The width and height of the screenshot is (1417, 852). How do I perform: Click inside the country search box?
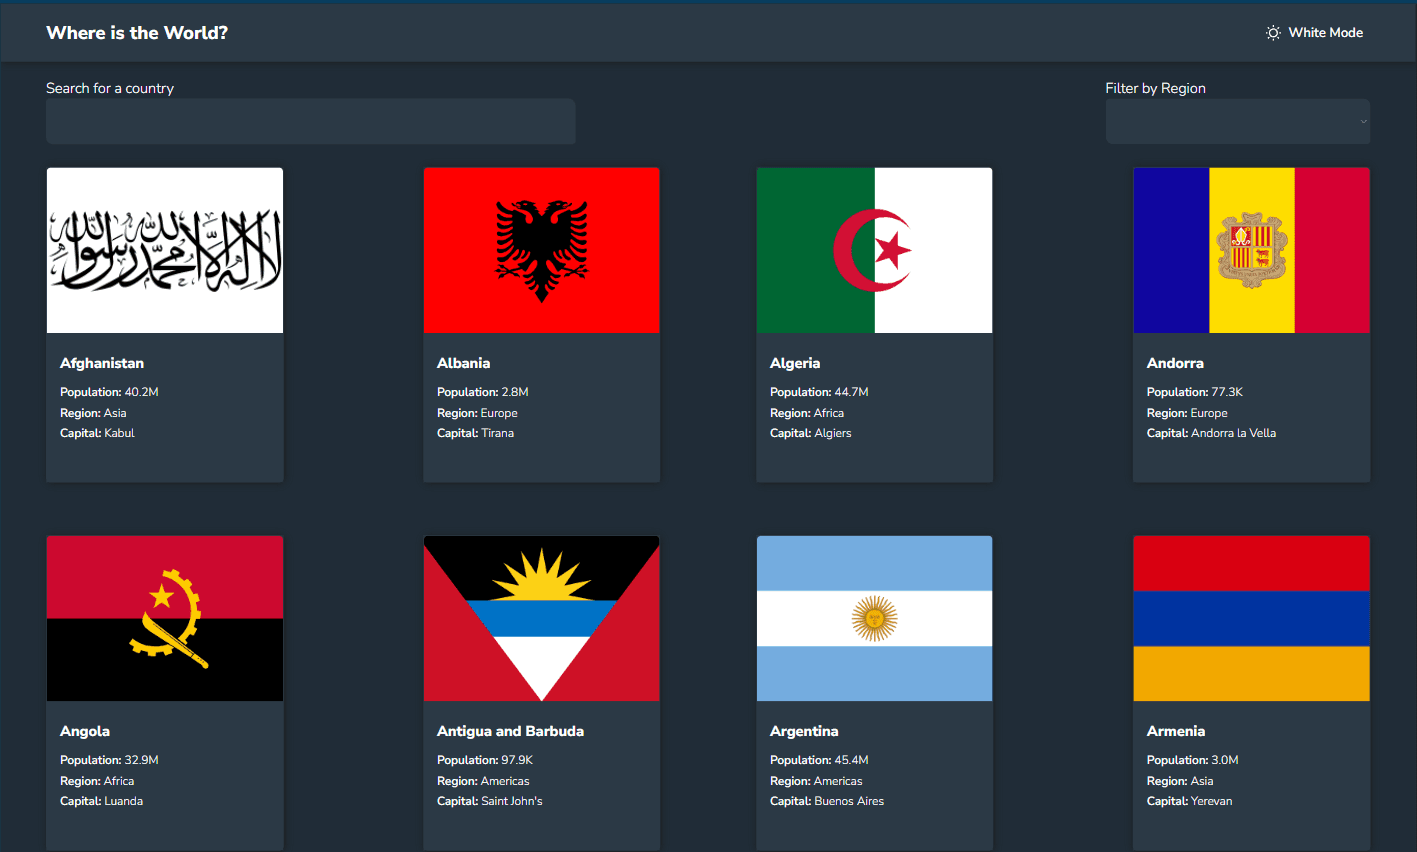(310, 121)
